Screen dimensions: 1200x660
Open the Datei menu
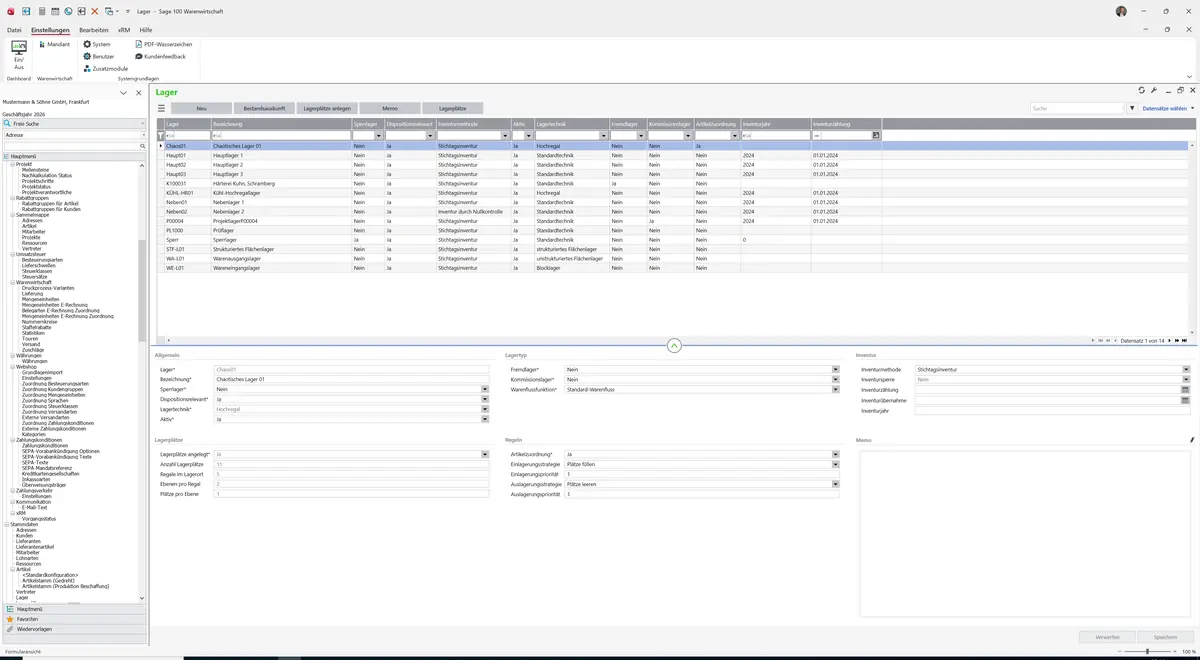(14, 30)
